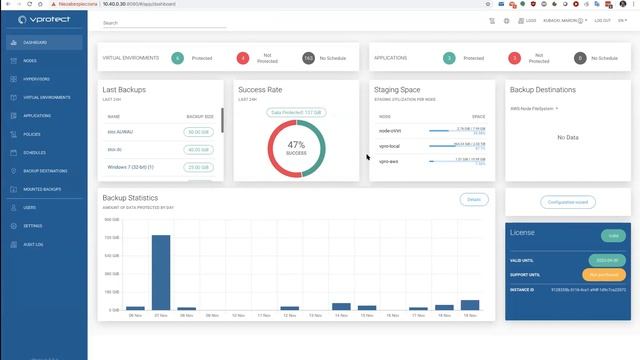Focus the Search input field

(x=164, y=23)
